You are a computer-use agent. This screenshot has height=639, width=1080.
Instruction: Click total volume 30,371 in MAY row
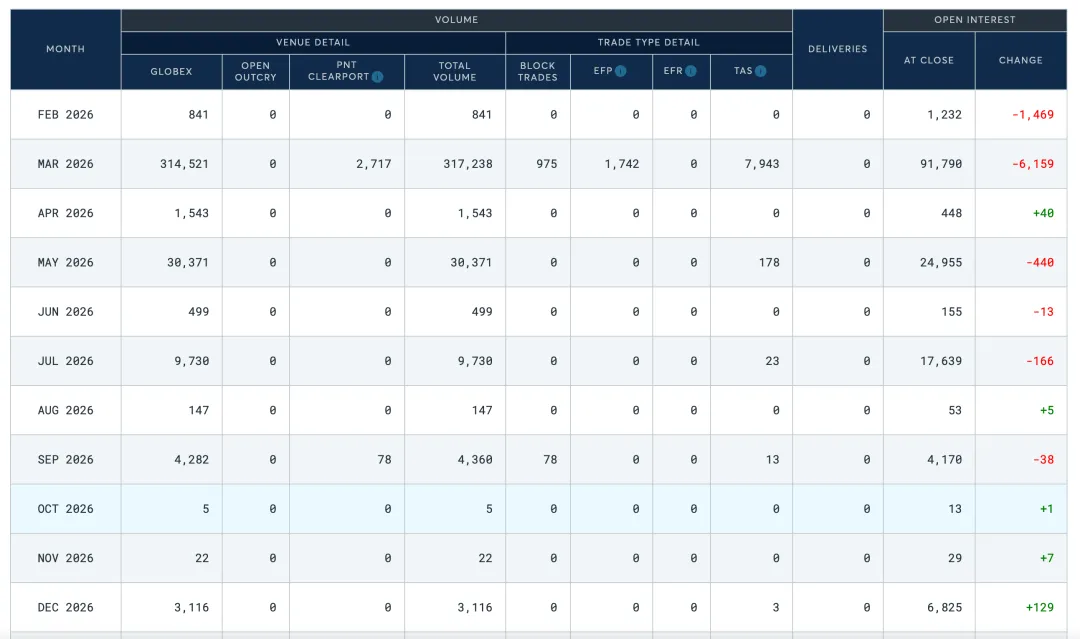coord(471,262)
